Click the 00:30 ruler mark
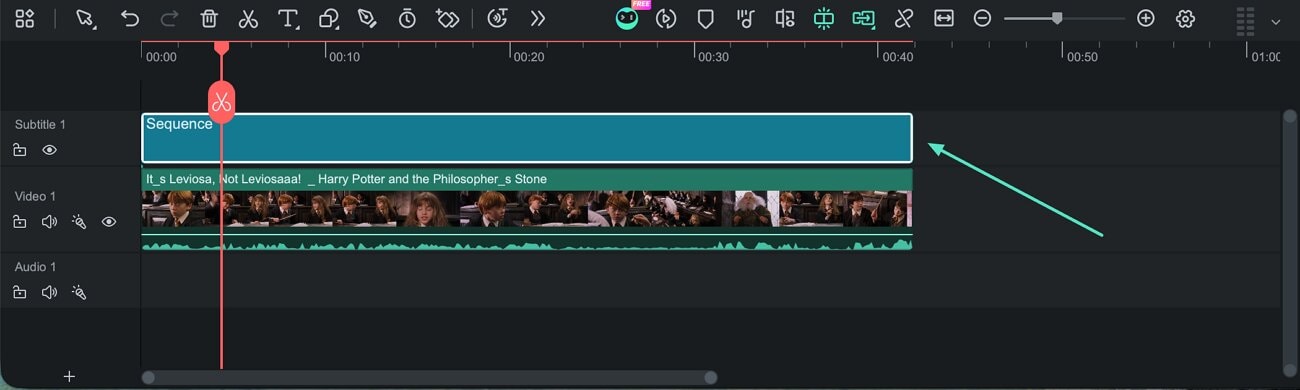The height and width of the screenshot is (390, 1300). coord(713,57)
